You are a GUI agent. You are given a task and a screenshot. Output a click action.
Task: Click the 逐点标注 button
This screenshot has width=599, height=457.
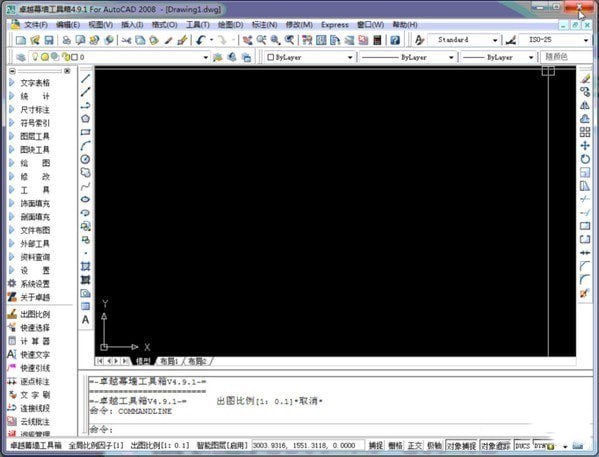click(29, 381)
